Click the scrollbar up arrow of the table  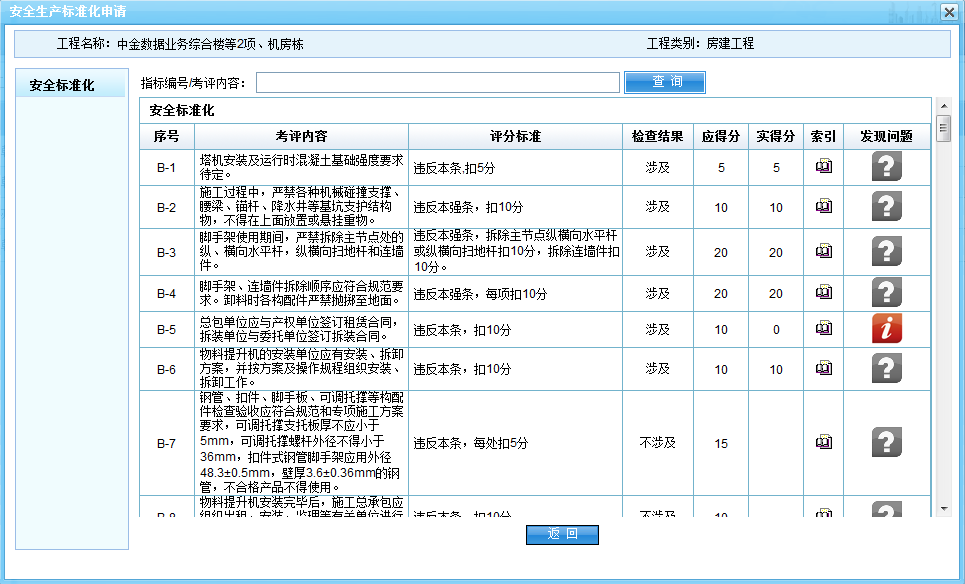[x=942, y=105]
